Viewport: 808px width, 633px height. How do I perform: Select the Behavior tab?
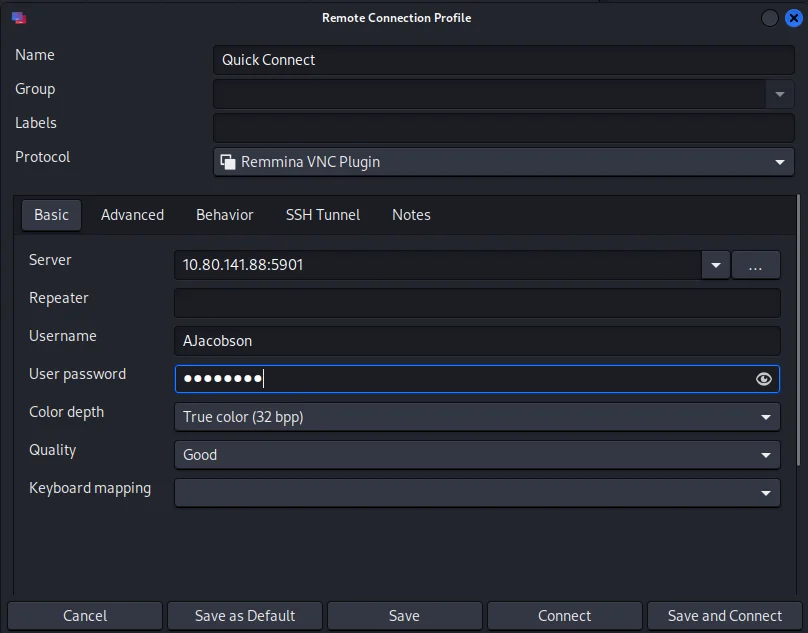[x=224, y=215]
